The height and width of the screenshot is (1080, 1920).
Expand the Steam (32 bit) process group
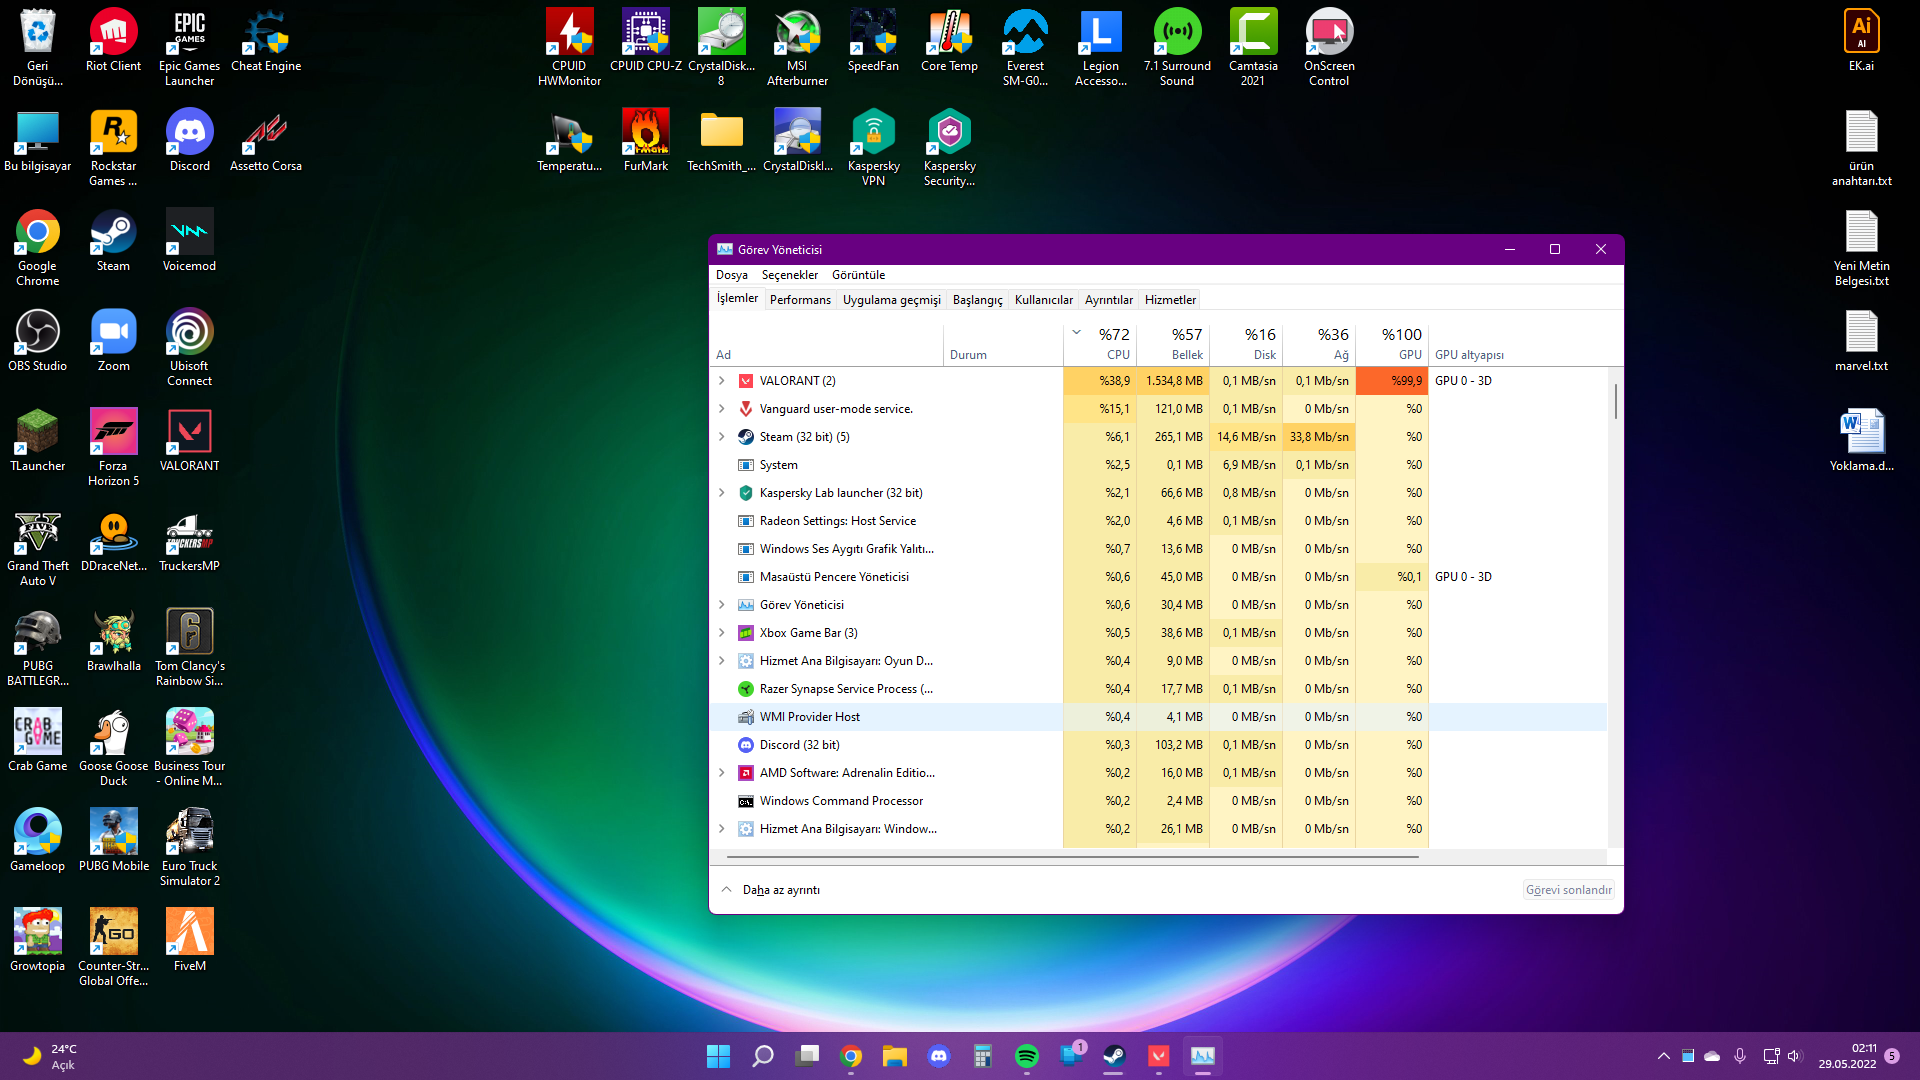point(722,437)
